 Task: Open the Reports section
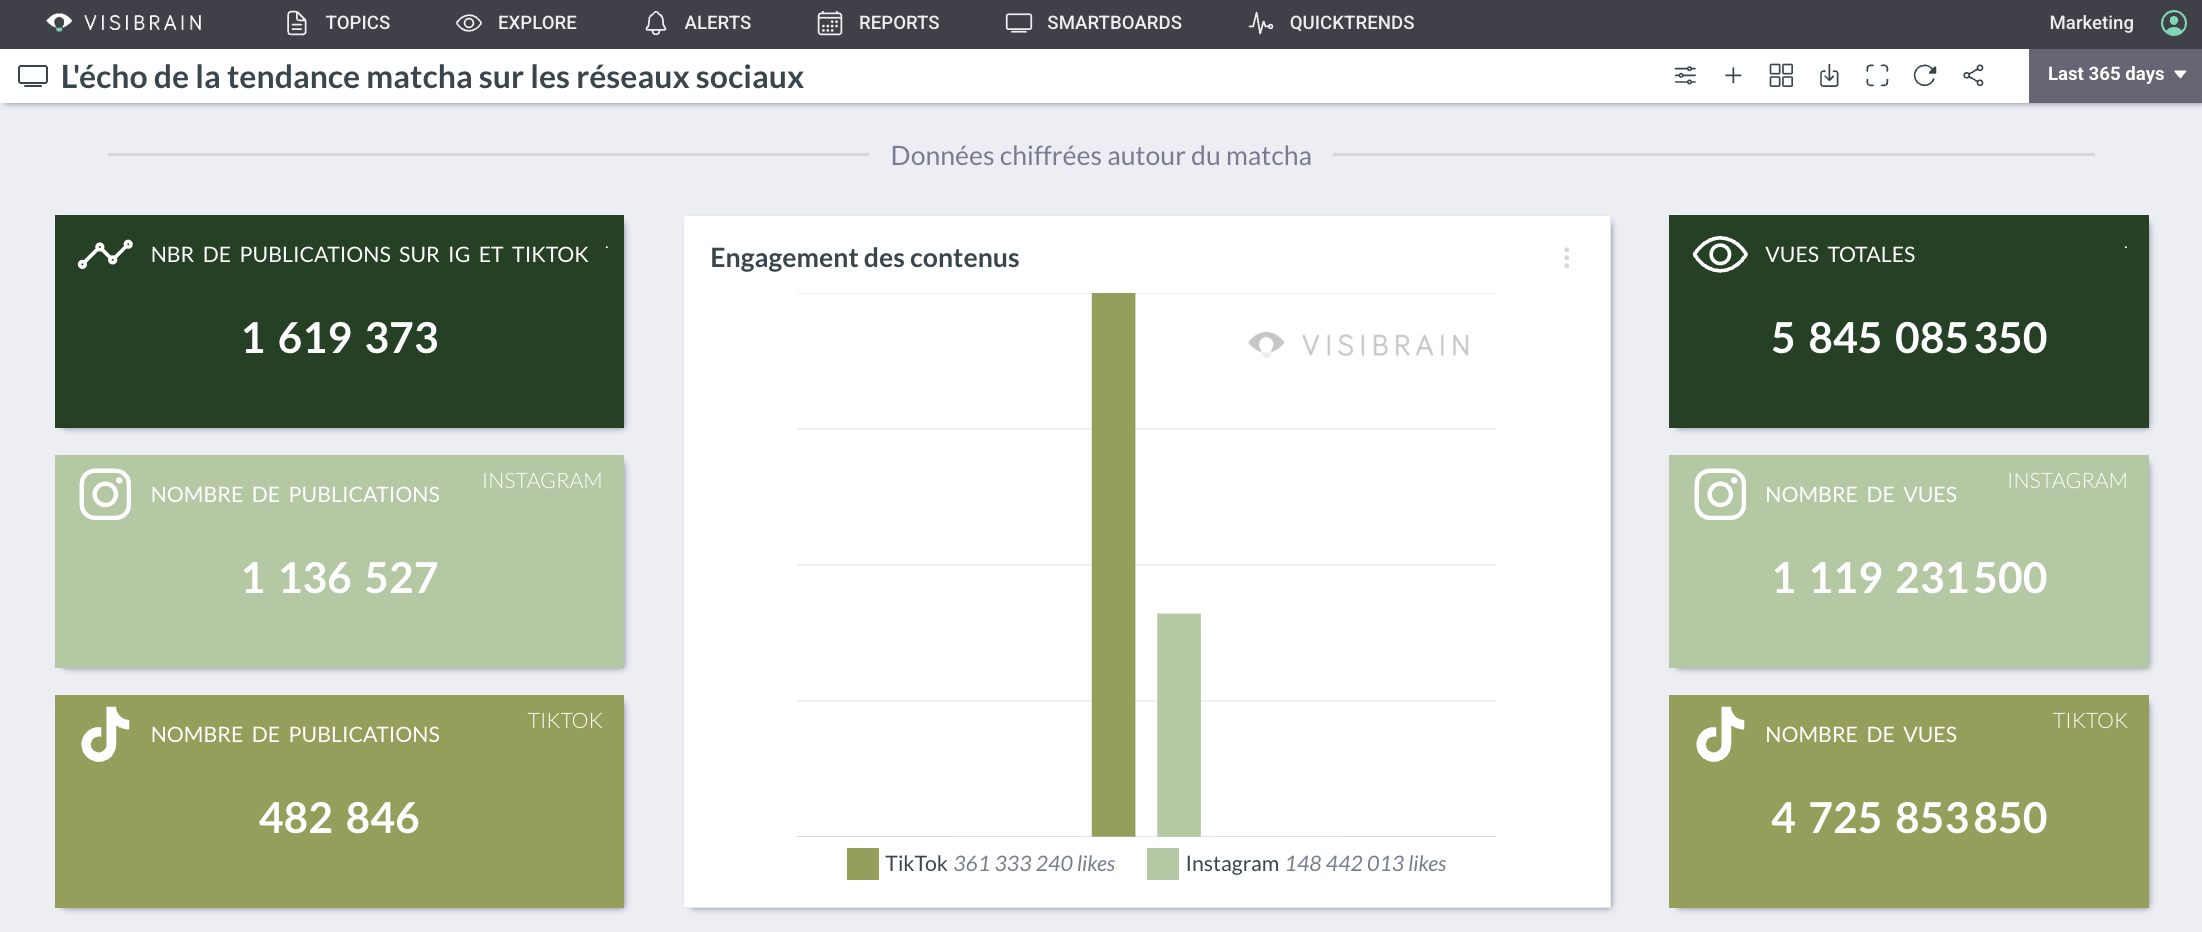point(878,22)
